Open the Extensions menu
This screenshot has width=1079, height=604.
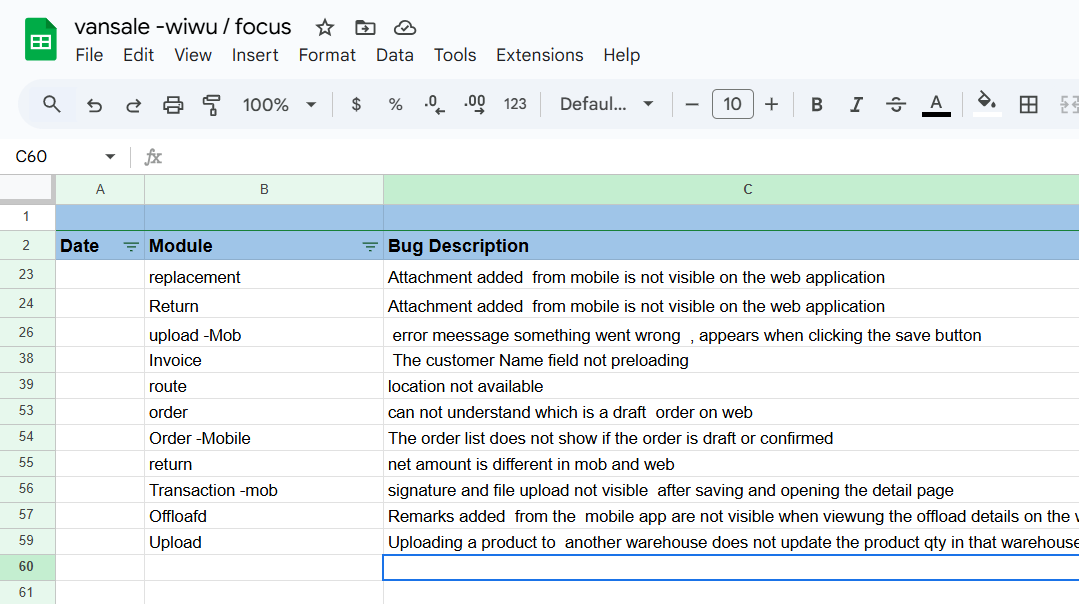coord(539,55)
